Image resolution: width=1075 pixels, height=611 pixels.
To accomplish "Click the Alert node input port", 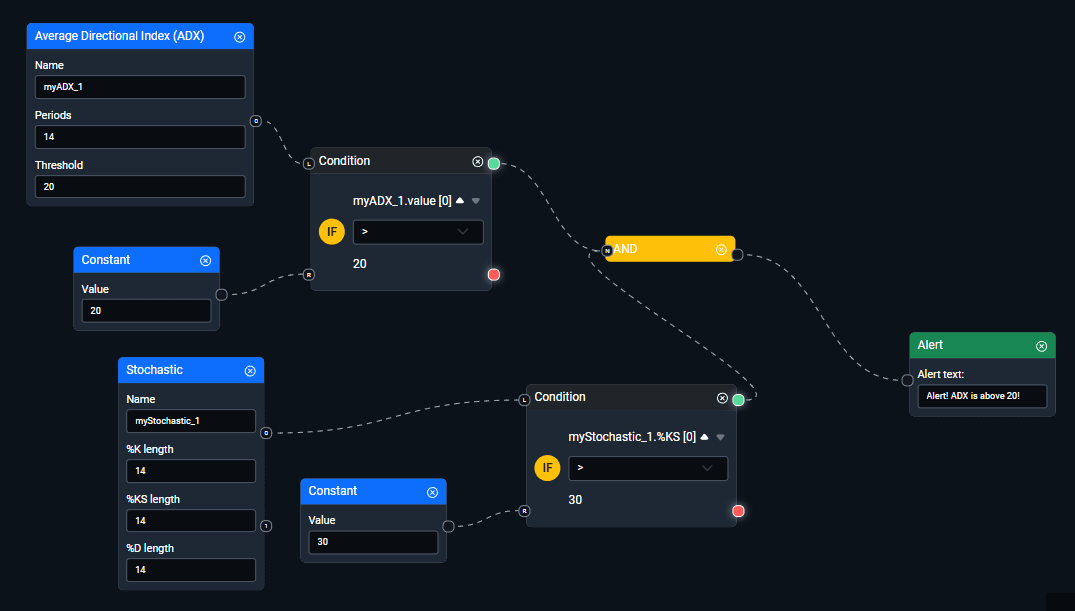I will (x=907, y=380).
